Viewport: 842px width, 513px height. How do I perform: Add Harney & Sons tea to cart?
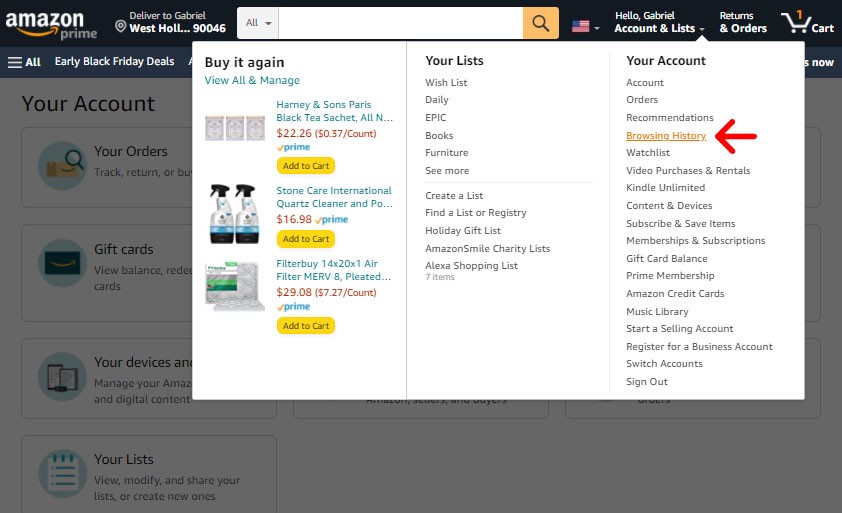pyautogui.click(x=306, y=166)
